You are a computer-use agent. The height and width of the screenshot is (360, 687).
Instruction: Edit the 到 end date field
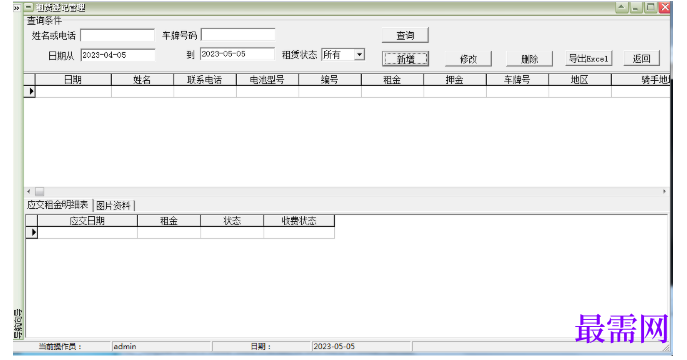point(237,54)
